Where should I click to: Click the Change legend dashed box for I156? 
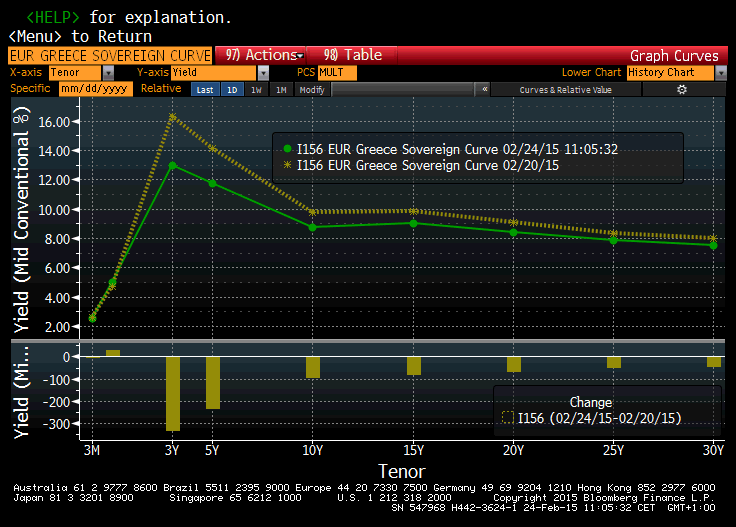click(x=507, y=417)
